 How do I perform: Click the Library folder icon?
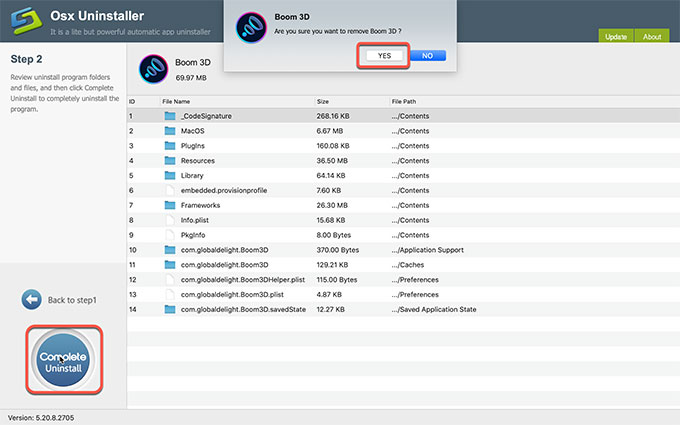click(x=170, y=175)
